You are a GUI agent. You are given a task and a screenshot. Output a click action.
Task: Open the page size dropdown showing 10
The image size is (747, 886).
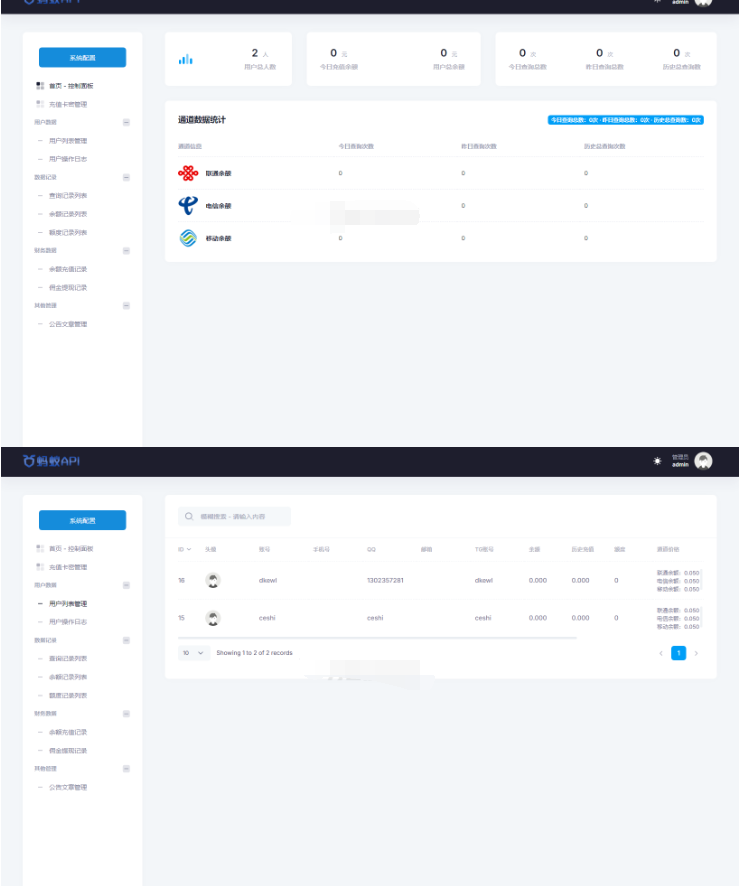tap(194, 653)
